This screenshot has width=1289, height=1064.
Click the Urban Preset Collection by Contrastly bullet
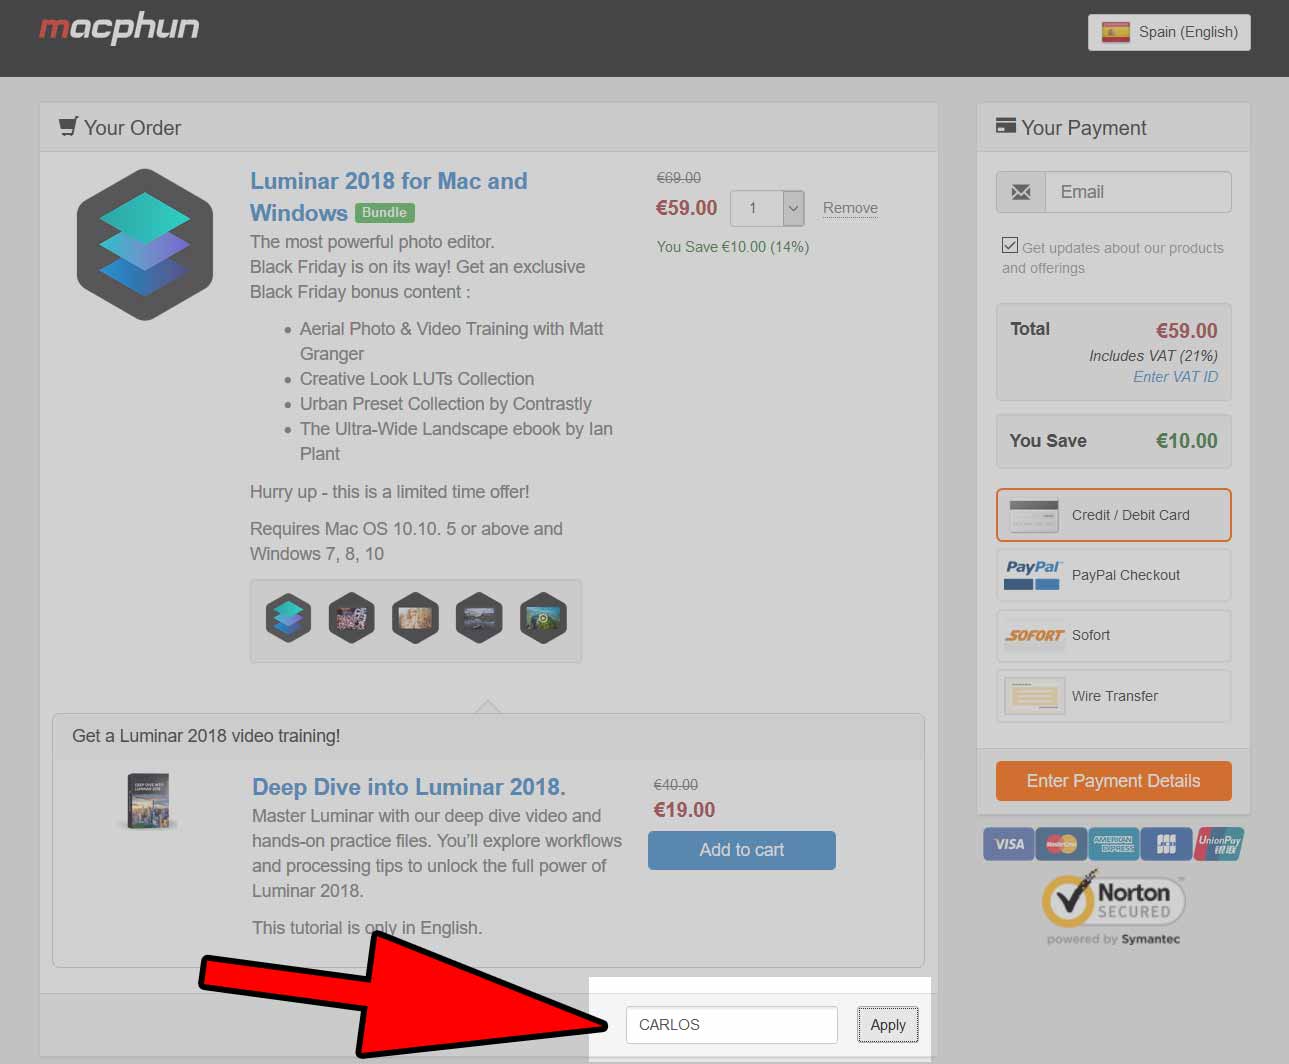(x=446, y=404)
